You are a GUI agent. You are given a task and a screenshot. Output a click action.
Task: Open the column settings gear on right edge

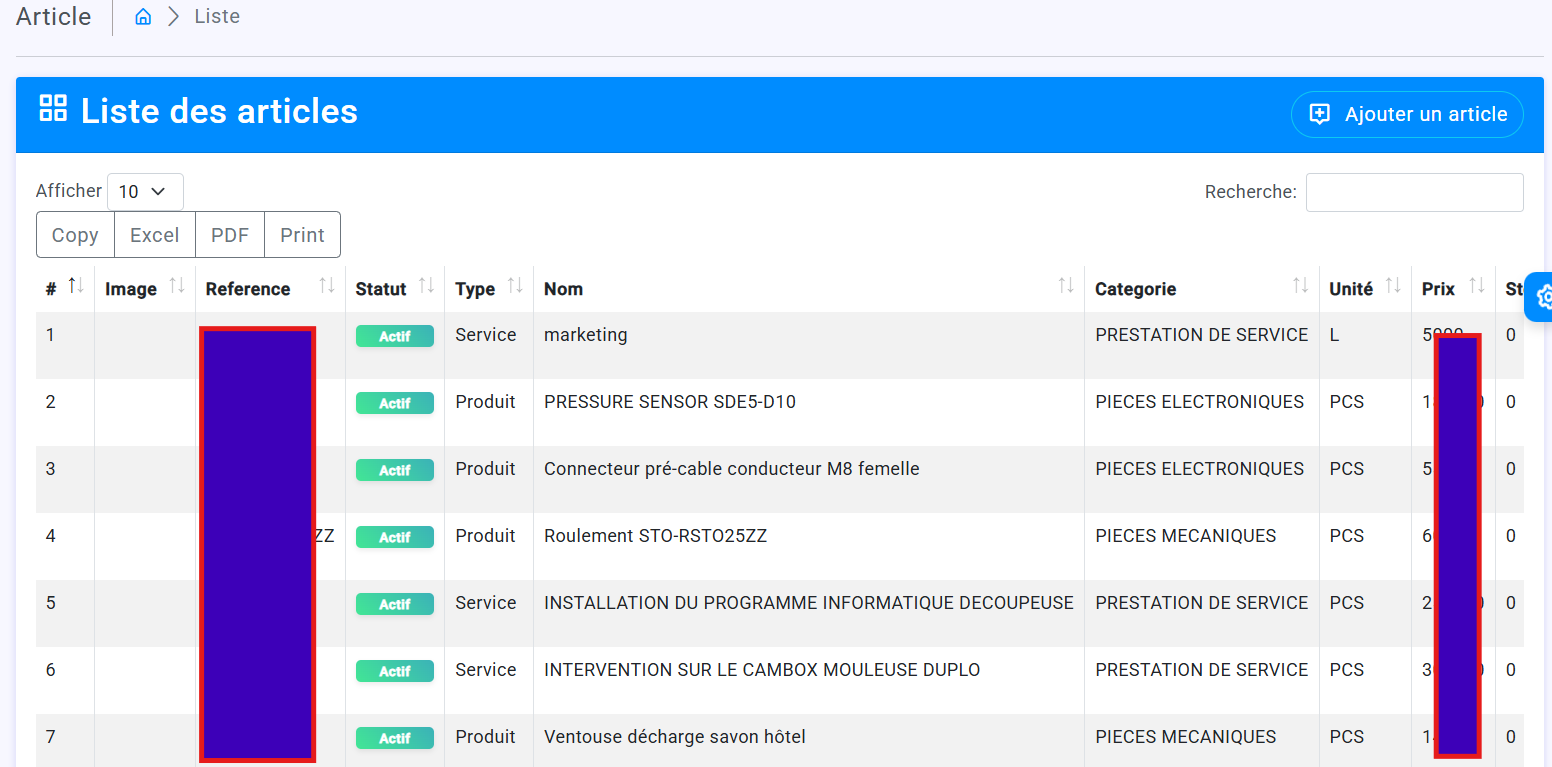coord(1544,297)
